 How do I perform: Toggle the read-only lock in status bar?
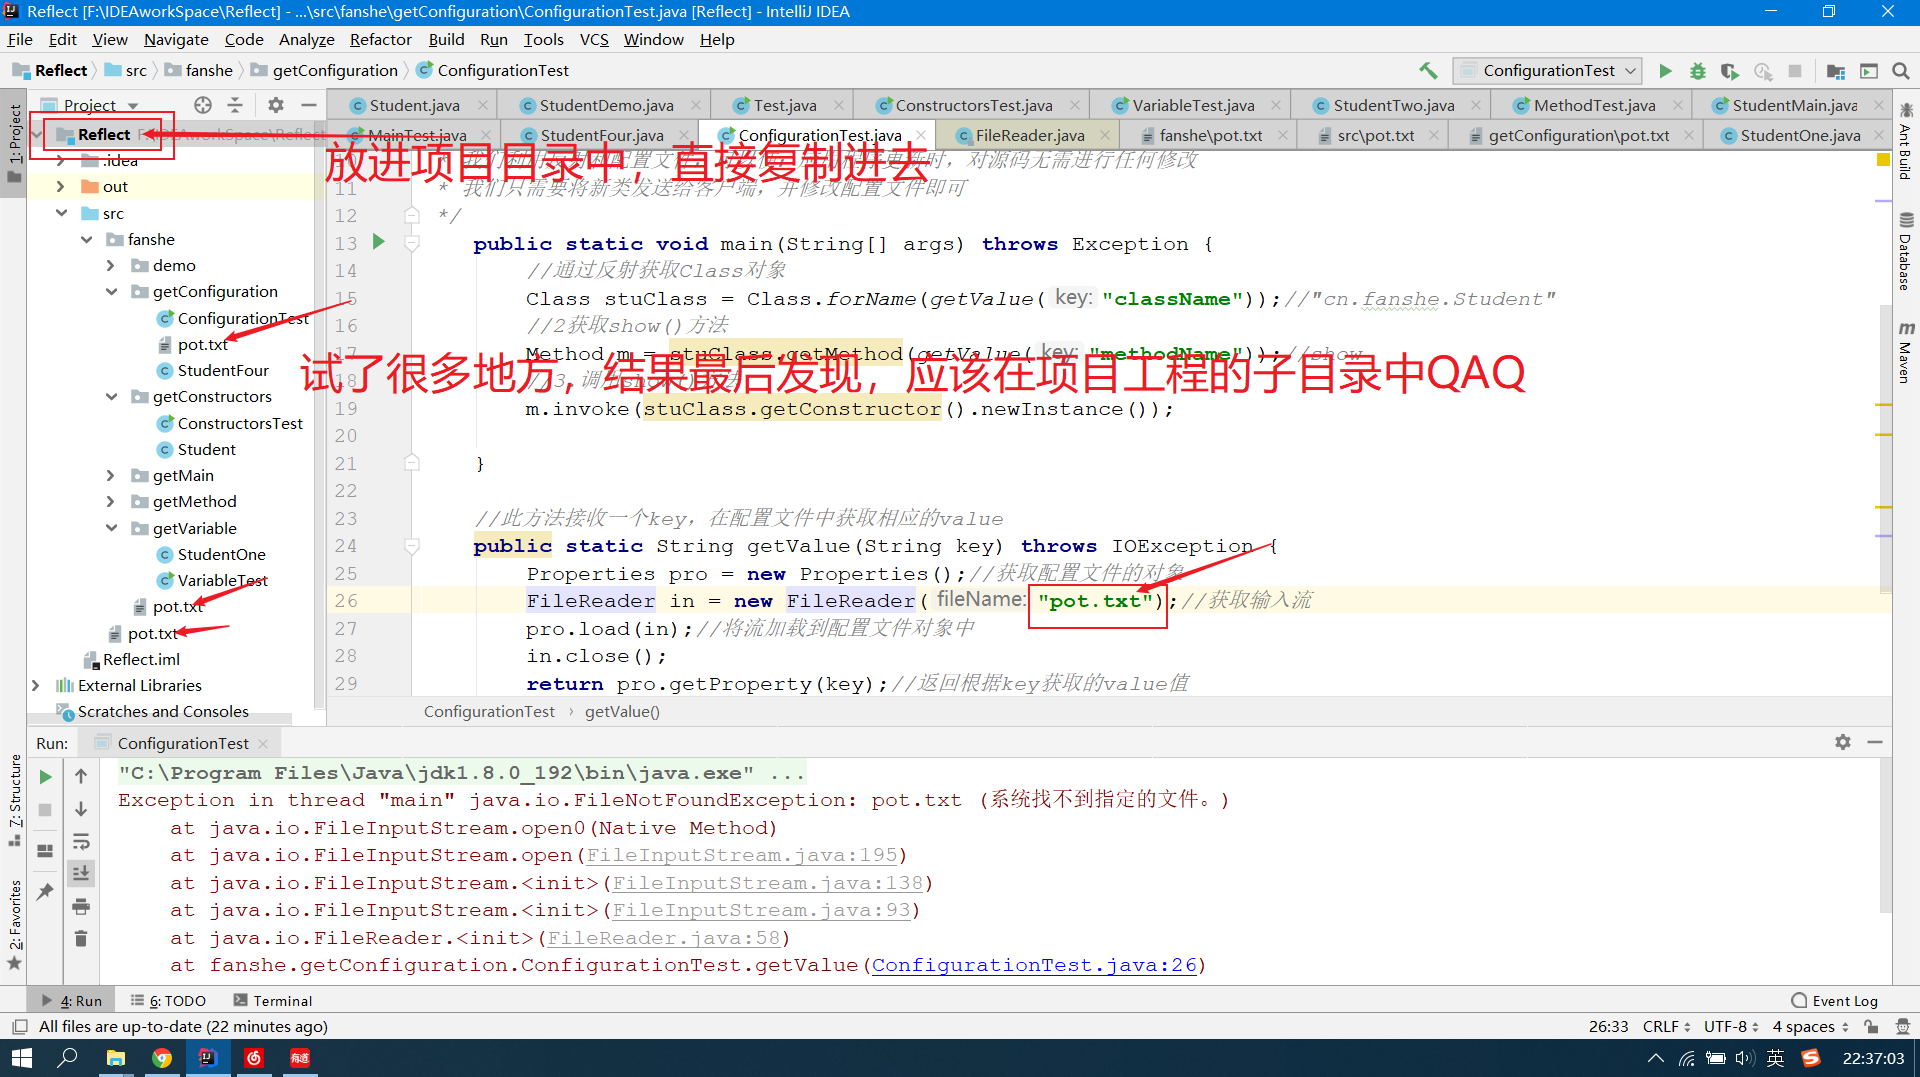pos(1871,1026)
